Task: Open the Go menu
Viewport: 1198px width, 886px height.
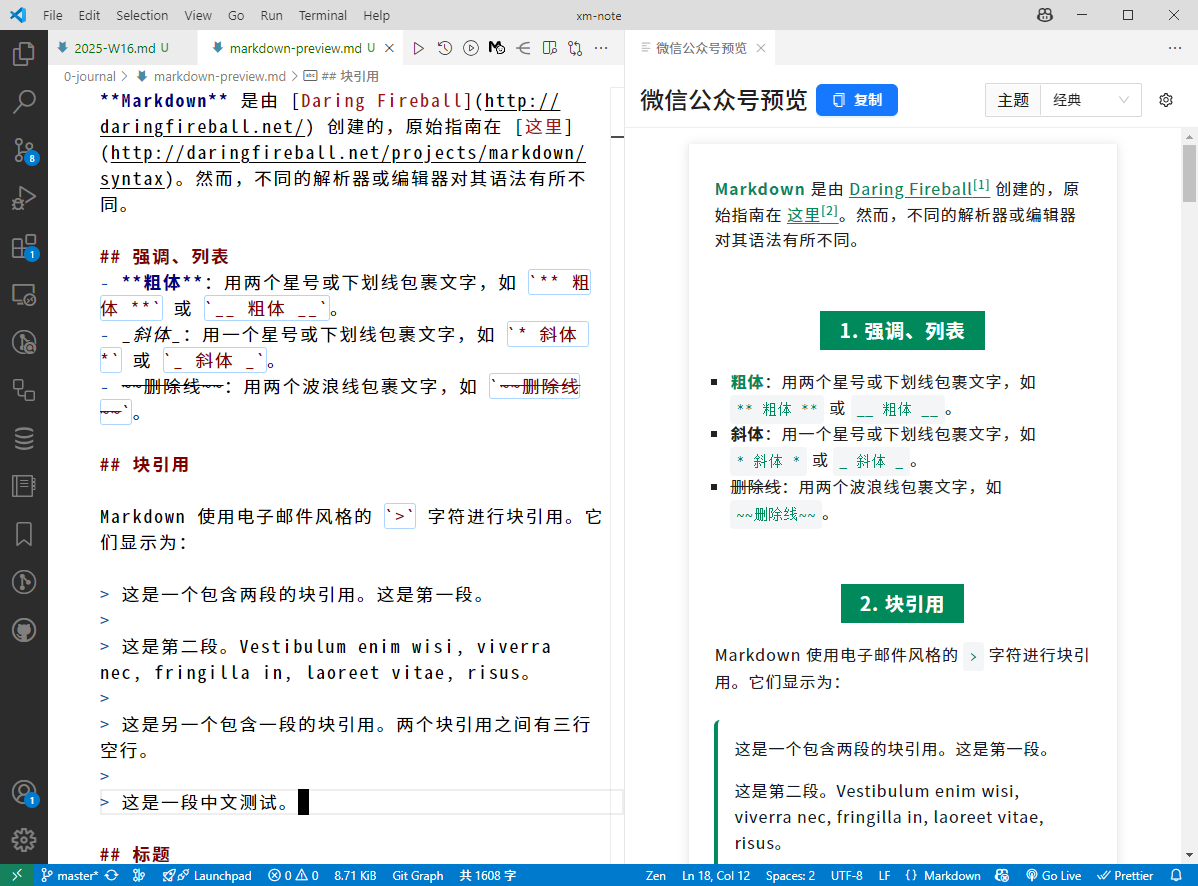Action: tap(236, 15)
